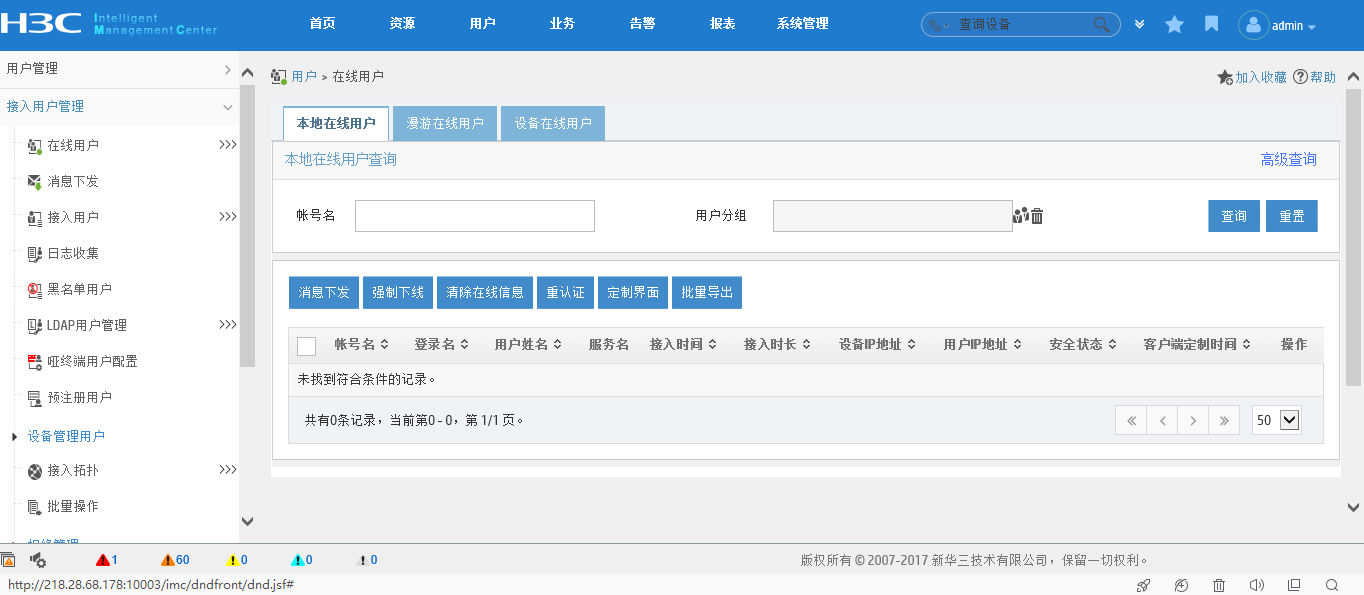1364x595 pixels.
Task: Collapse the 接入用户管理 section chevron
Action: click(x=228, y=107)
